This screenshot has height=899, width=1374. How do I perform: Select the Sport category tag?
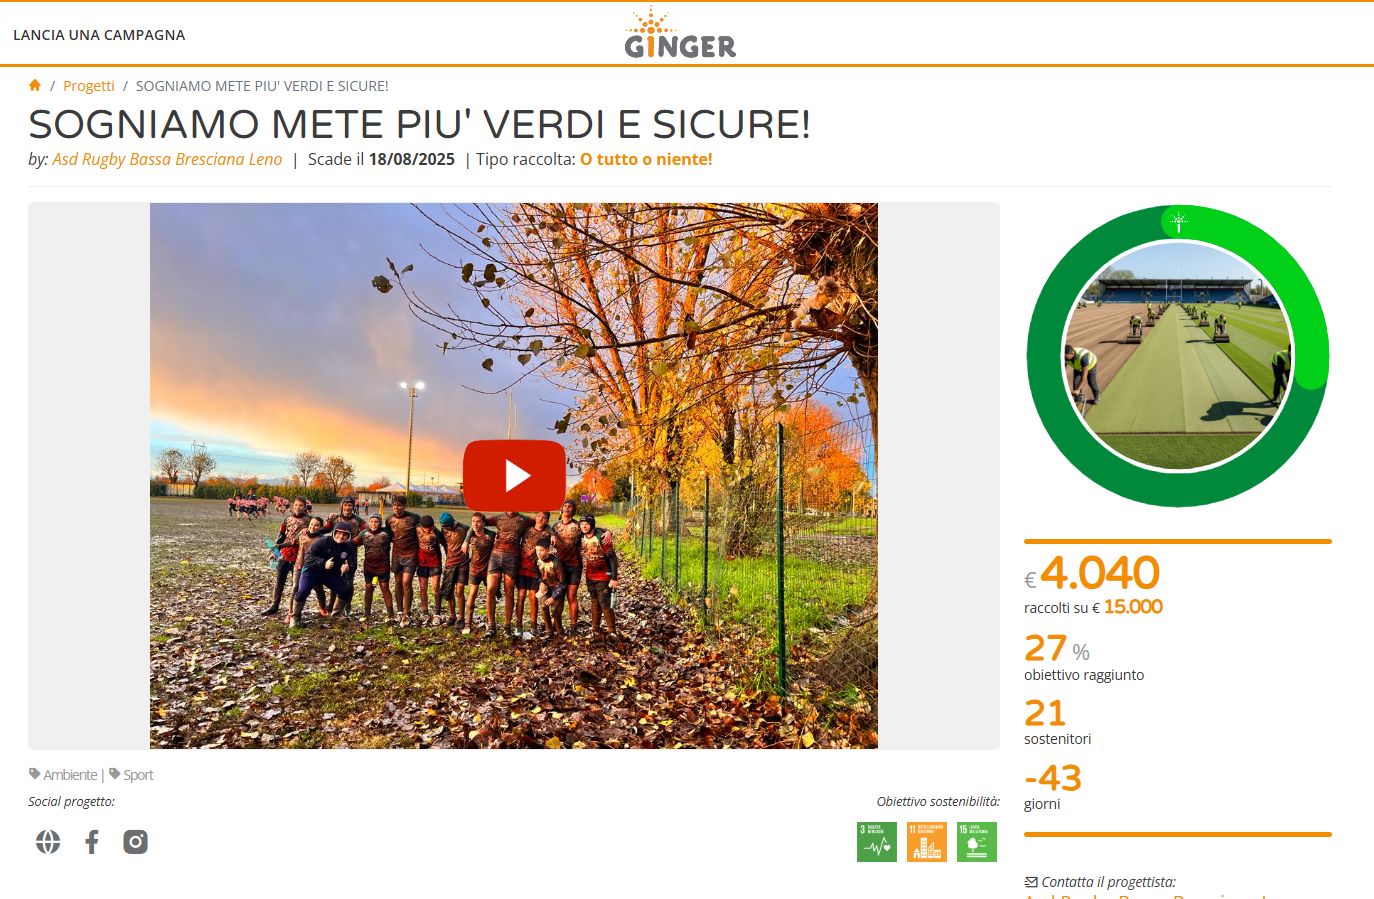click(x=138, y=775)
